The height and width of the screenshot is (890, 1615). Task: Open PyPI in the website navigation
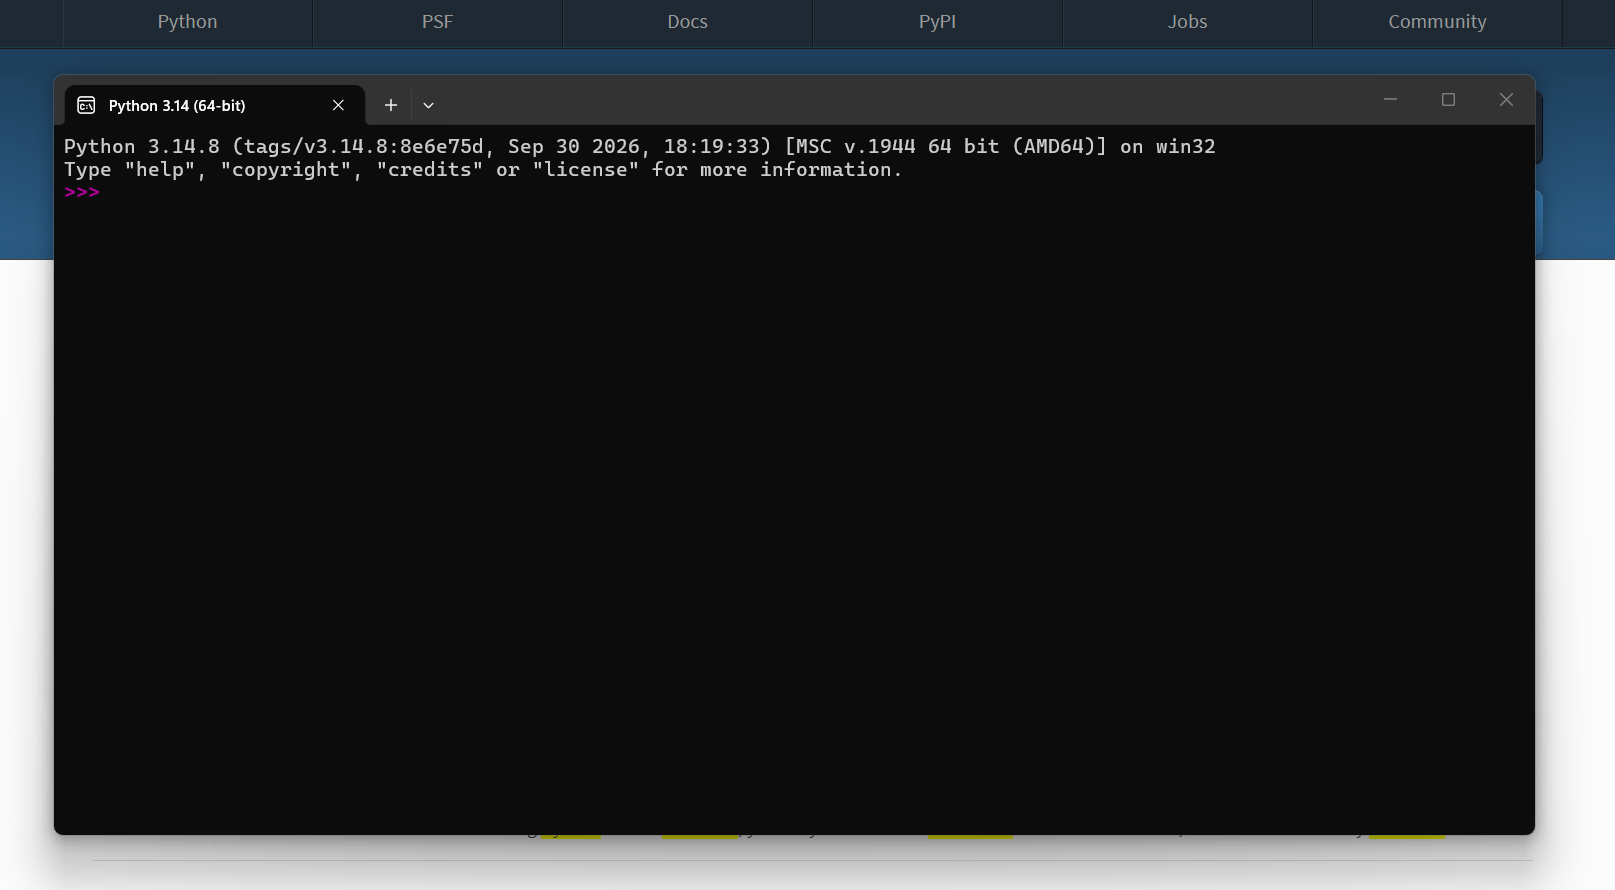937,22
